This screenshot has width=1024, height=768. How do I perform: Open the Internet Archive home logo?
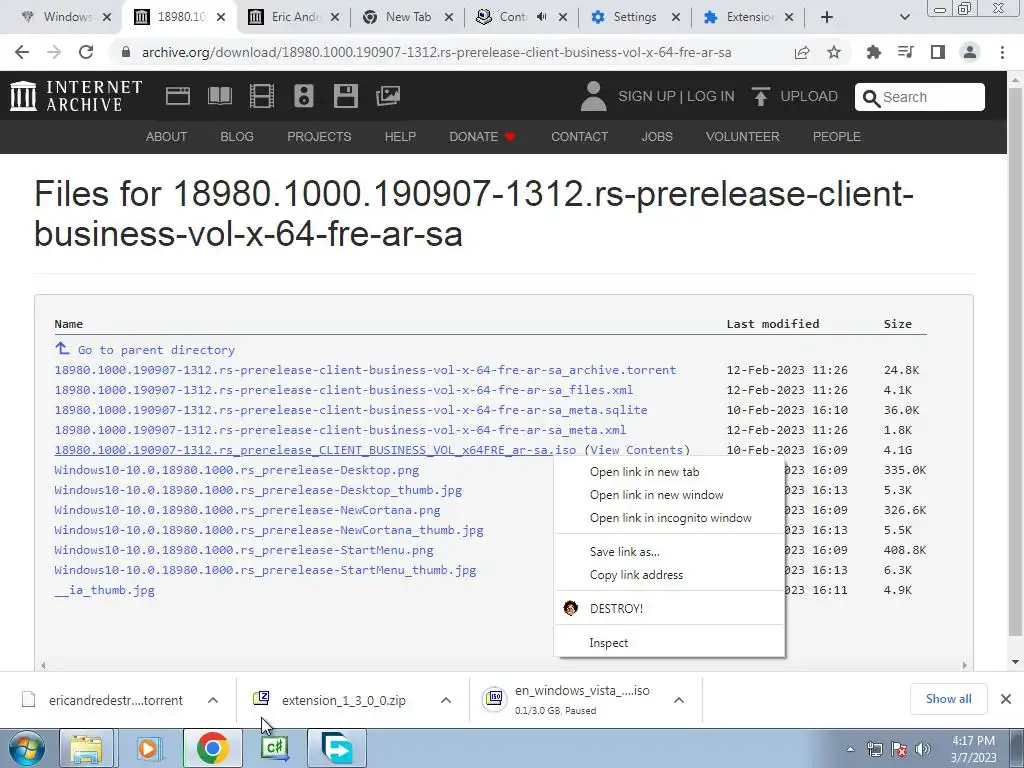[x=76, y=96]
